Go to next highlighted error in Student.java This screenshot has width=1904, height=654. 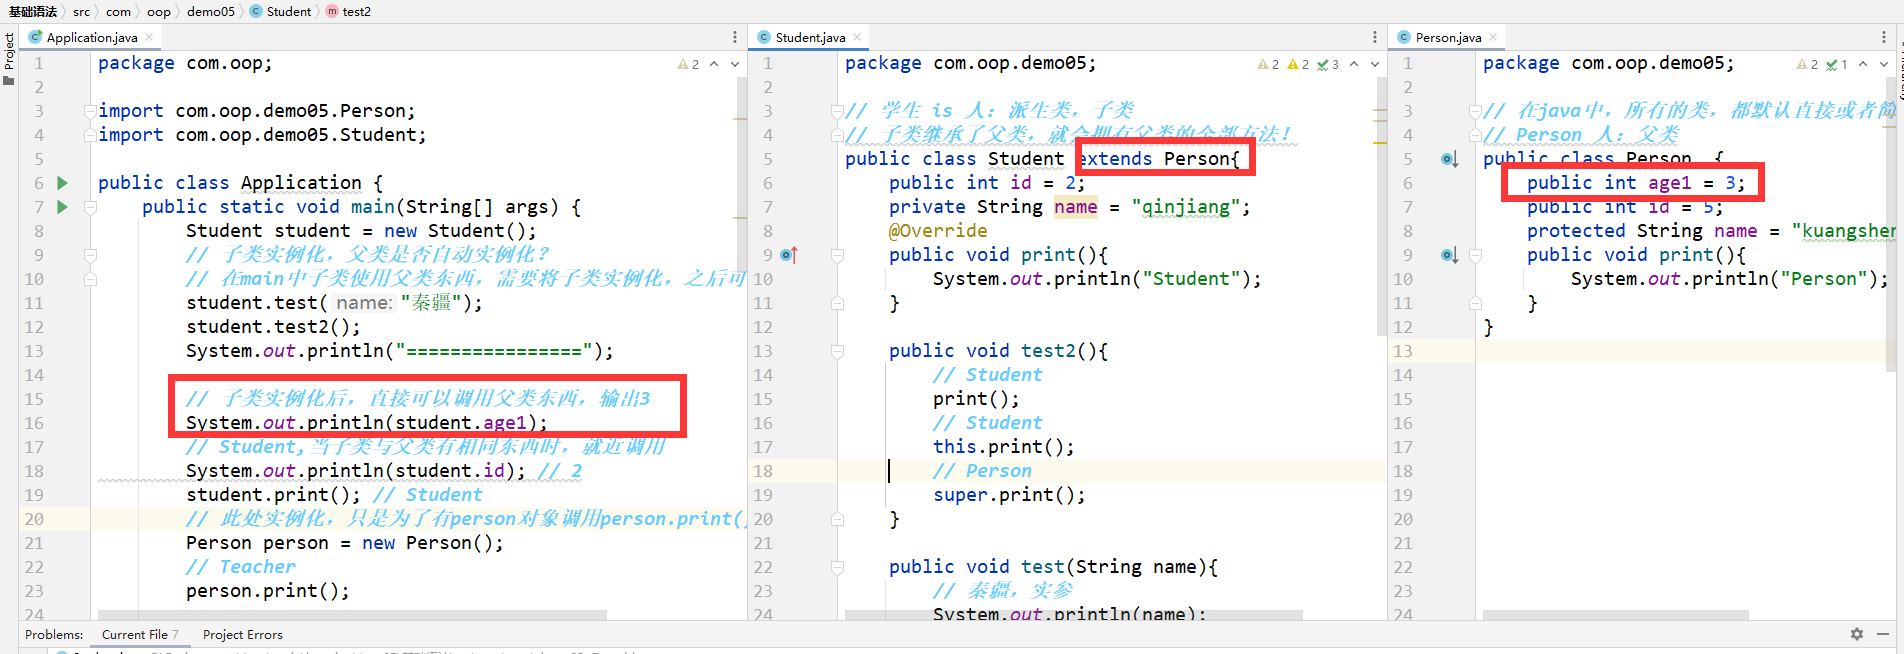coord(1375,64)
